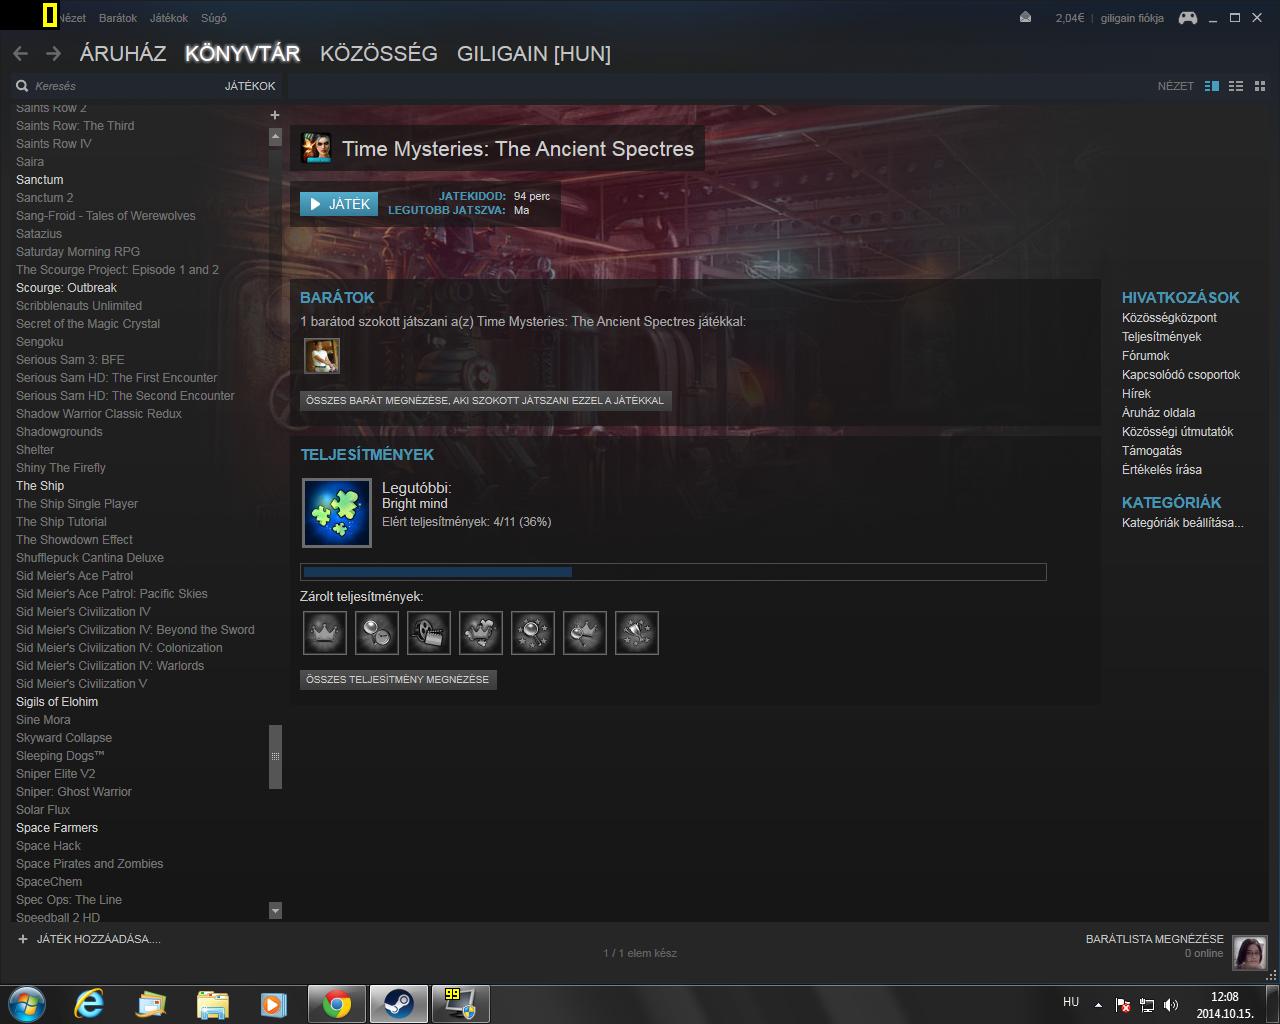Click the achievements progress bar
Viewport: 1280px width, 1024px height.
click(x=673, y=572)
